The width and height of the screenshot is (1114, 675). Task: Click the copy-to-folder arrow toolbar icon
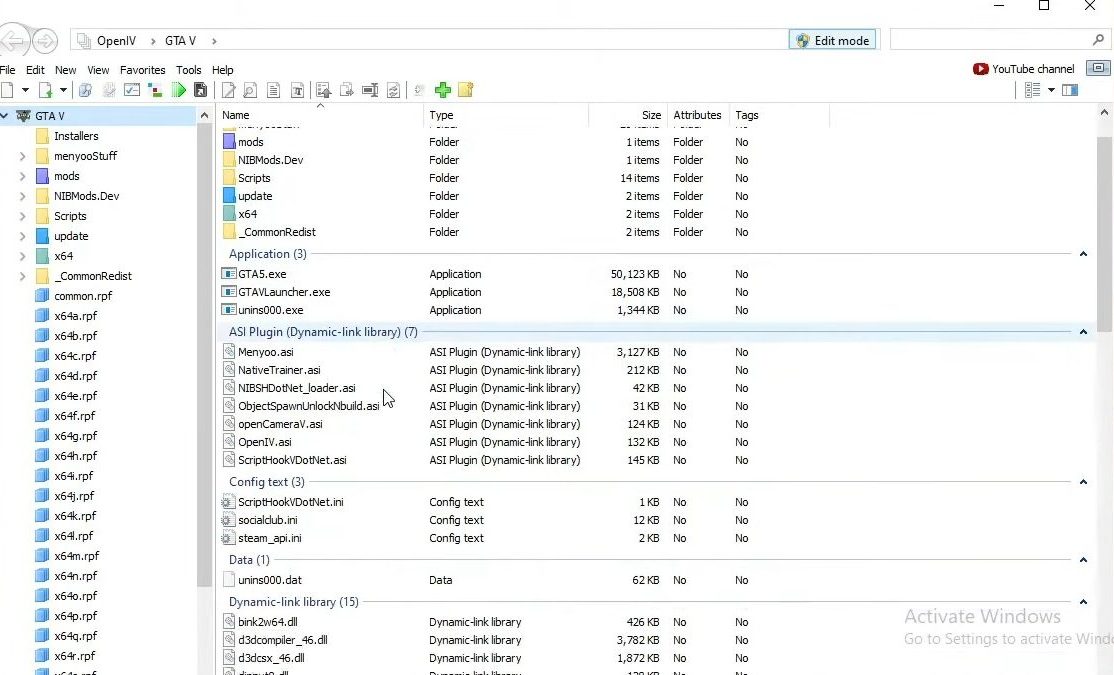347,90
